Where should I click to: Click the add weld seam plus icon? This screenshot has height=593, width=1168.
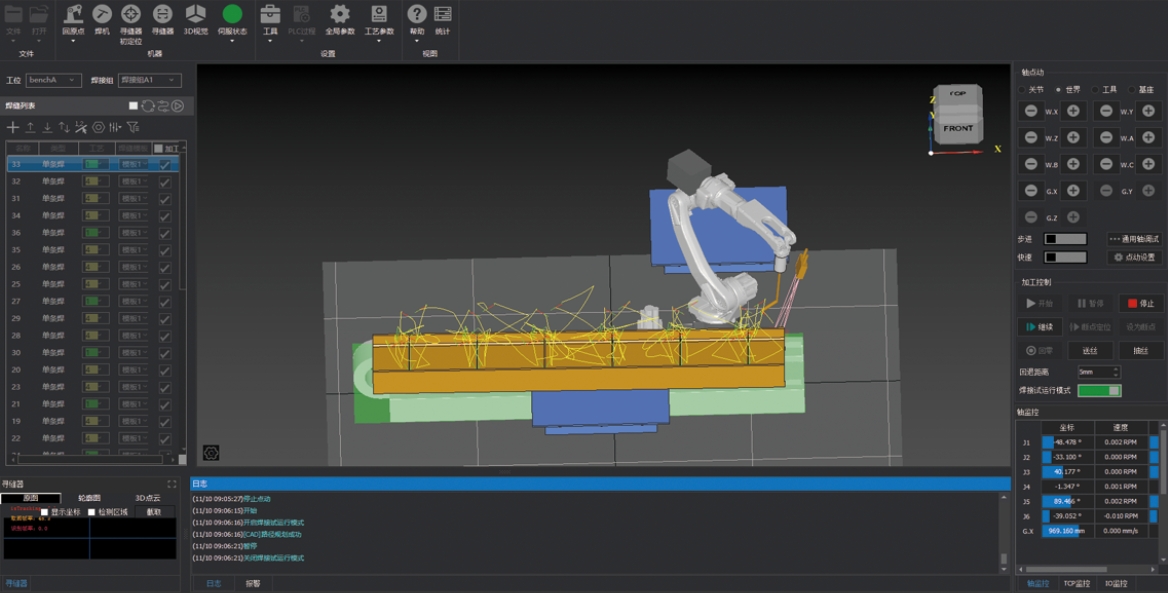pos(13,127)
